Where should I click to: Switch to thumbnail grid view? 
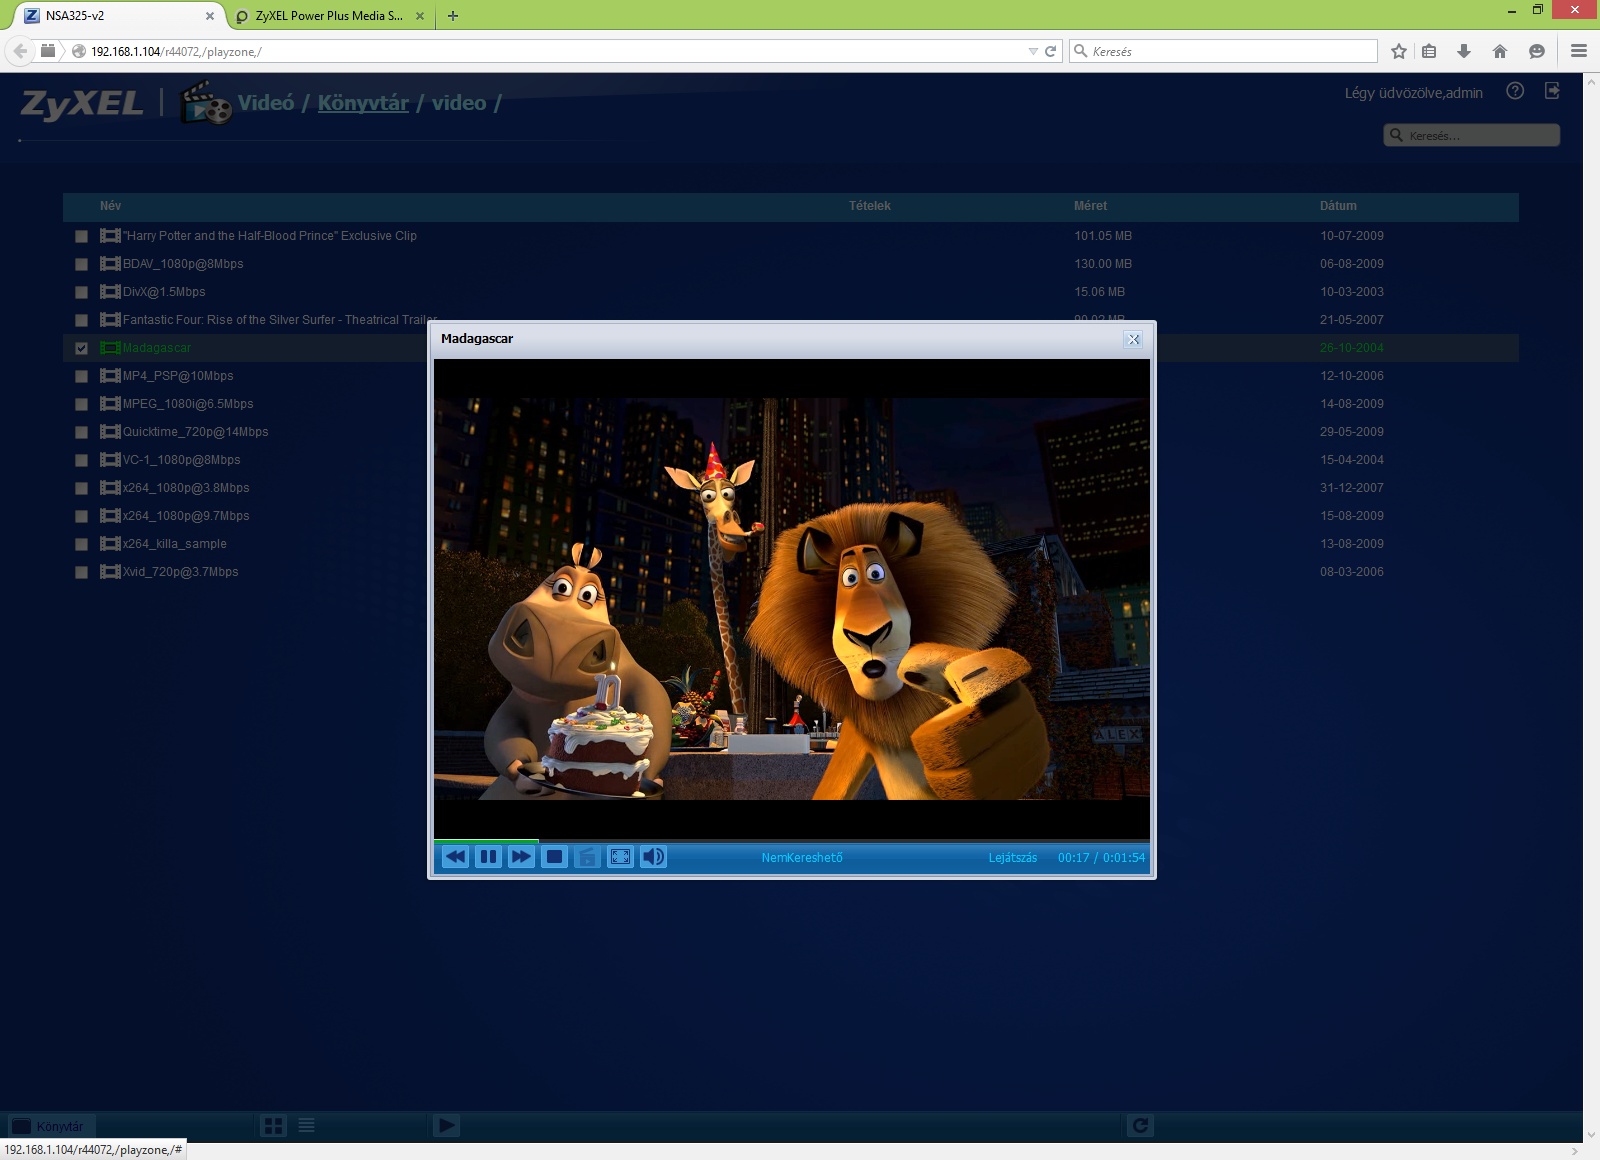tap(273, 1126)
